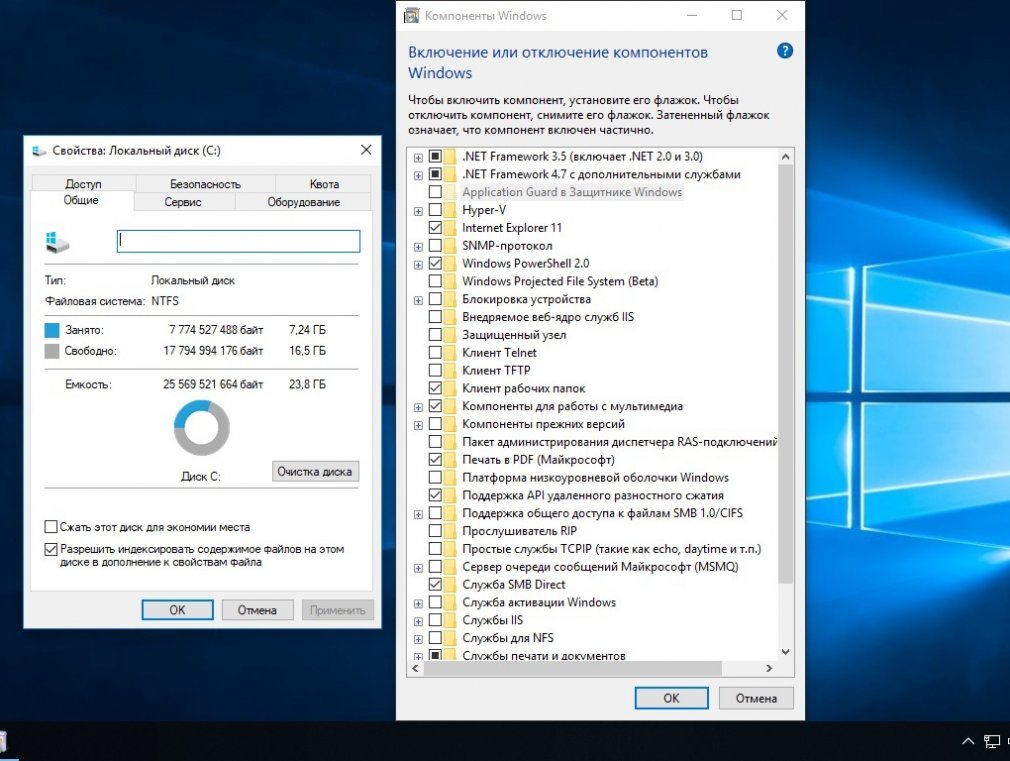Click folder icon of Клиент Telnet

[x=450, y=352]
